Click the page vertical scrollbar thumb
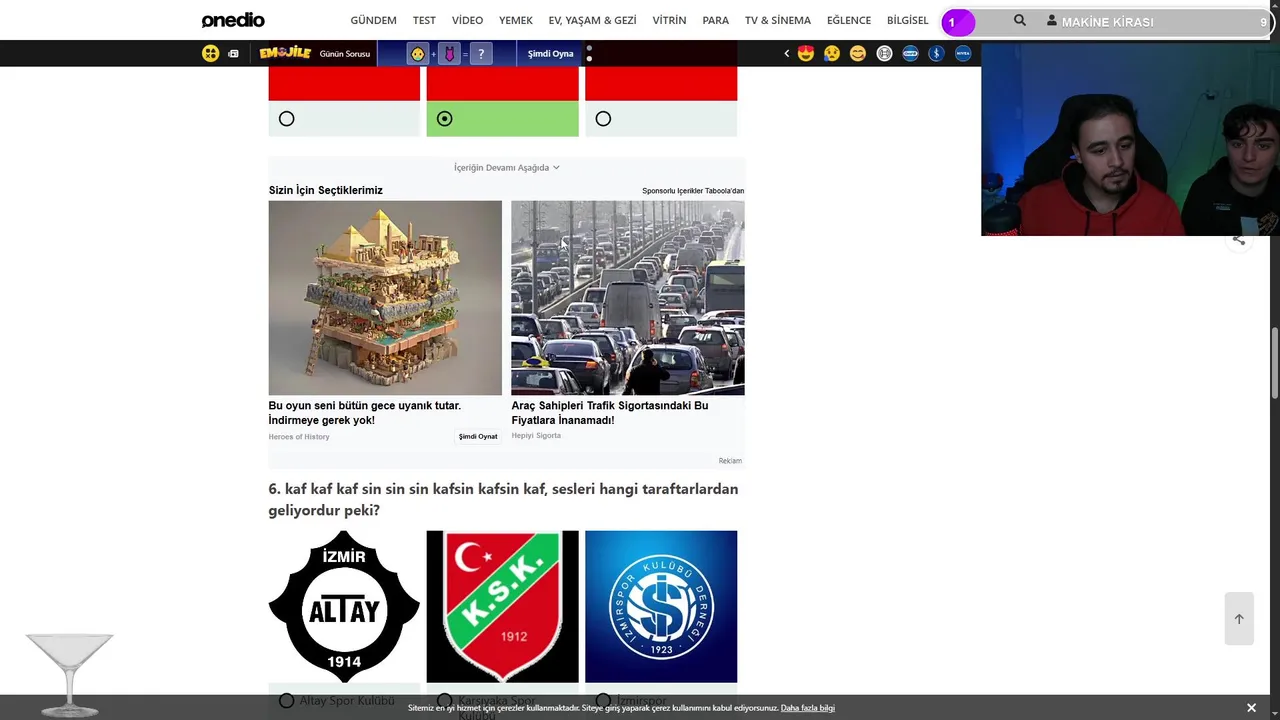The height and width of the screenshot is (720, 1280). point(1274,362)
